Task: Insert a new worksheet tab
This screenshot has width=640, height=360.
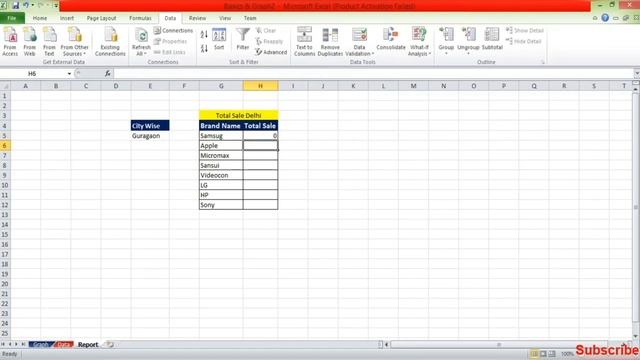Action: pyautogui.click(x=109, y=345)
